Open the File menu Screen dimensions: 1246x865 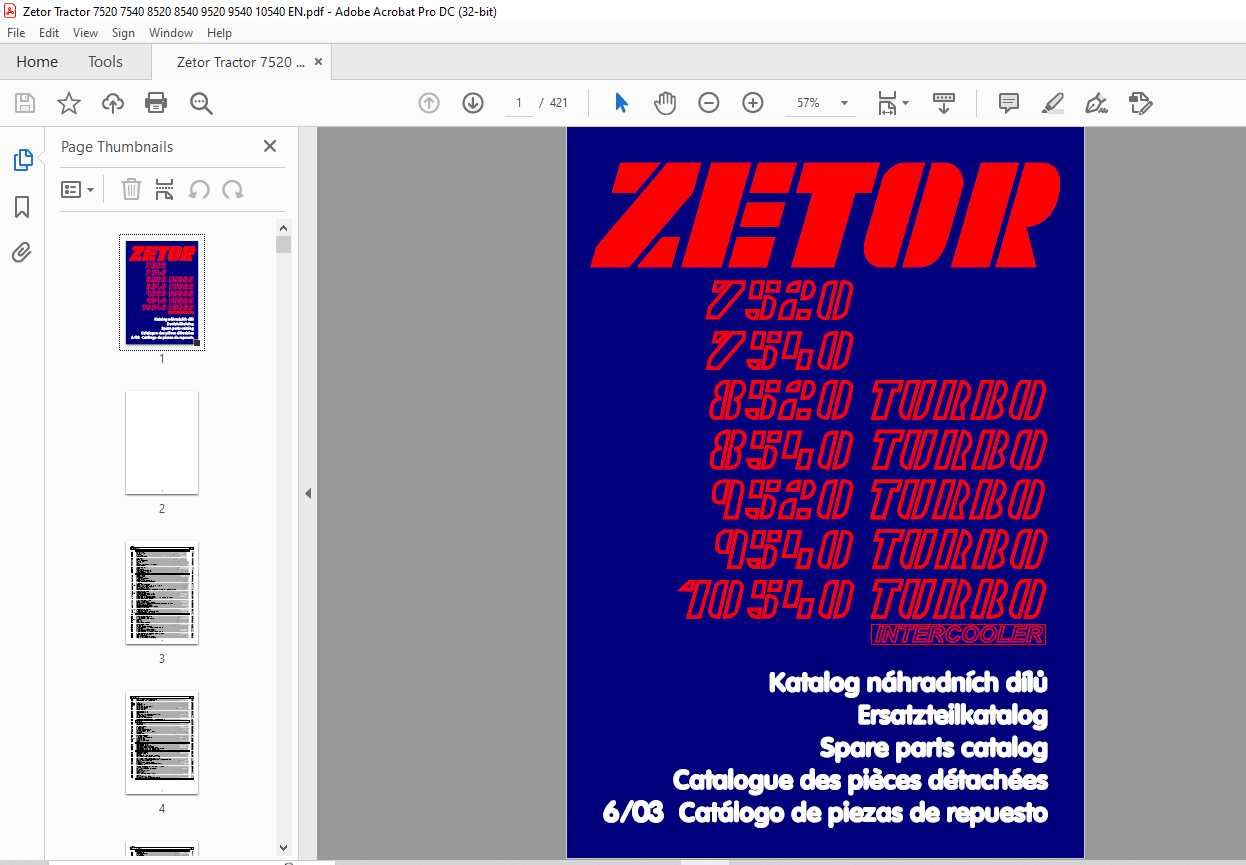pos(16,33)
